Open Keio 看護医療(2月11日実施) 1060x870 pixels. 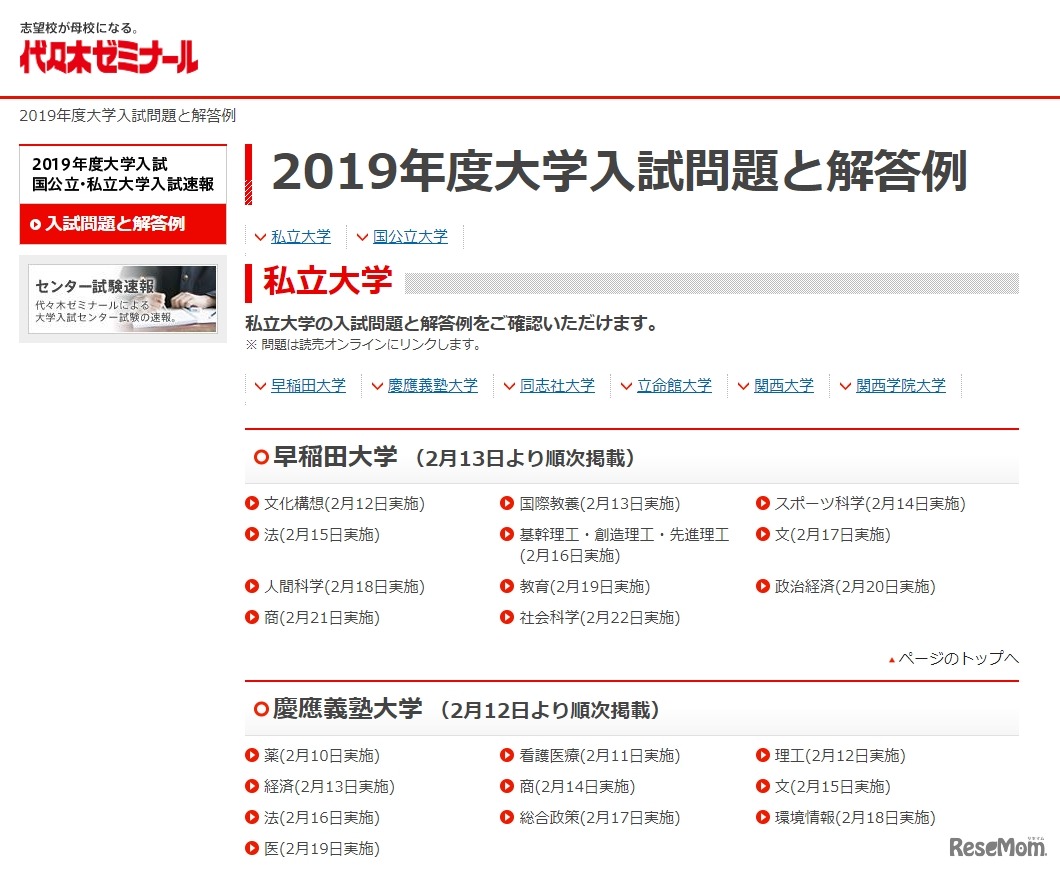coord(600,756)
